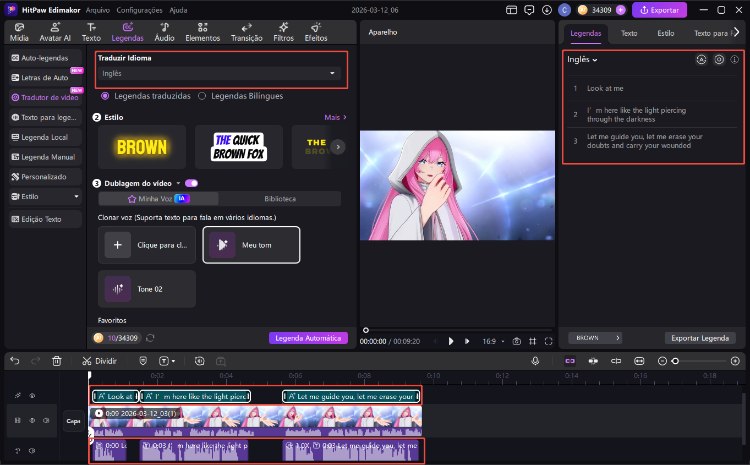Open the Arquivo menu

coord(98,10)
